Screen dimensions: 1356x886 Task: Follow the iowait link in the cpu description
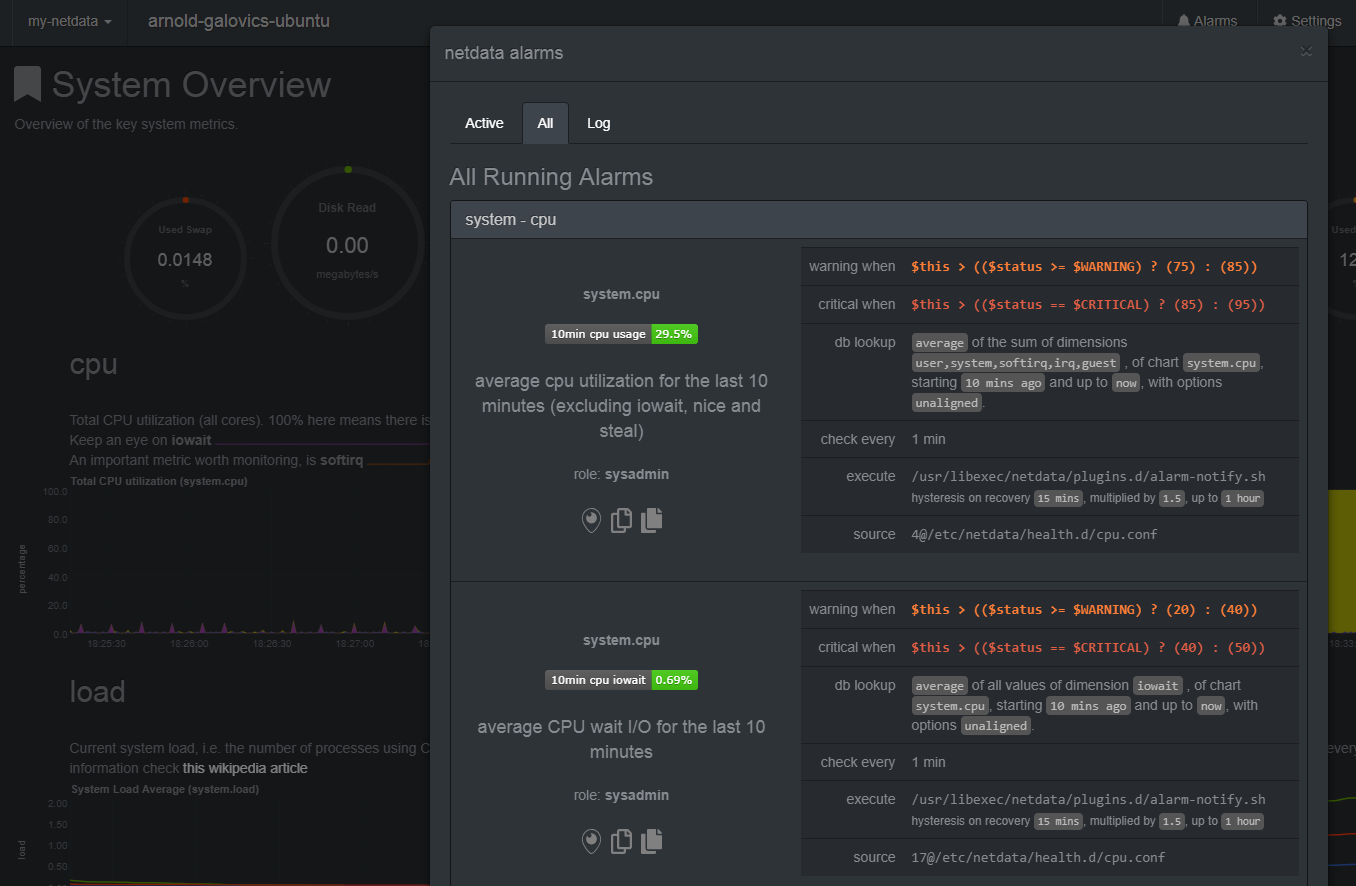point(191,440)
